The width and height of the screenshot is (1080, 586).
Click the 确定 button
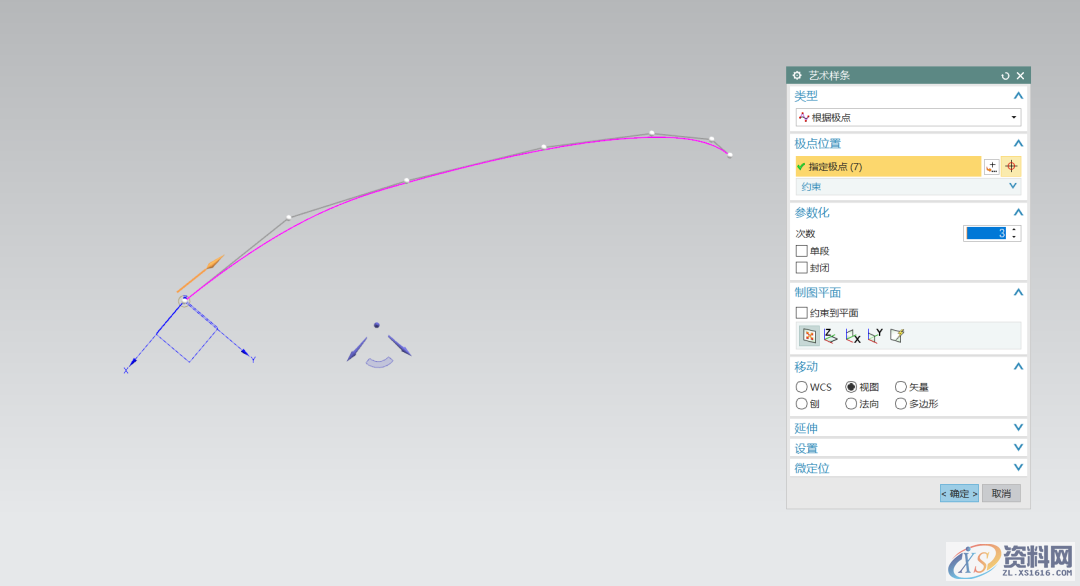[959, 493]
